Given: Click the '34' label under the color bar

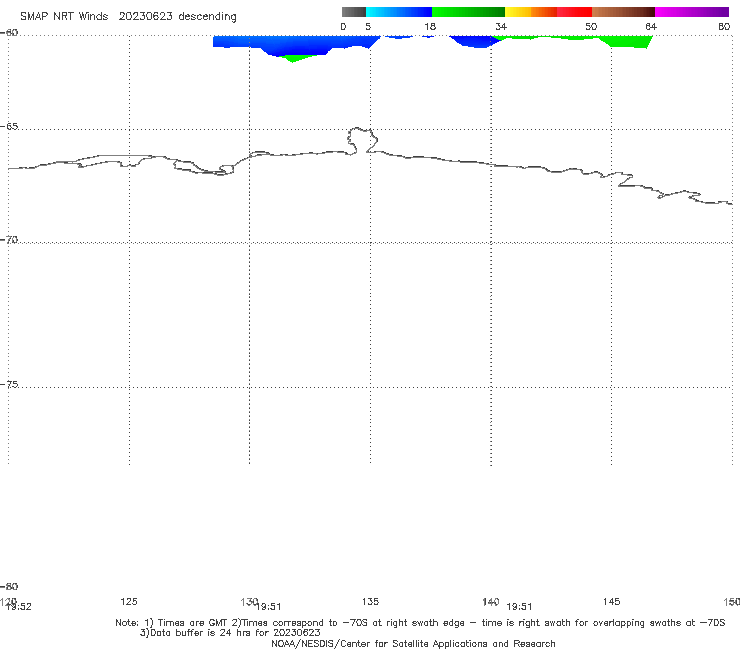Looking at the screenshot, I should (501, 27).
